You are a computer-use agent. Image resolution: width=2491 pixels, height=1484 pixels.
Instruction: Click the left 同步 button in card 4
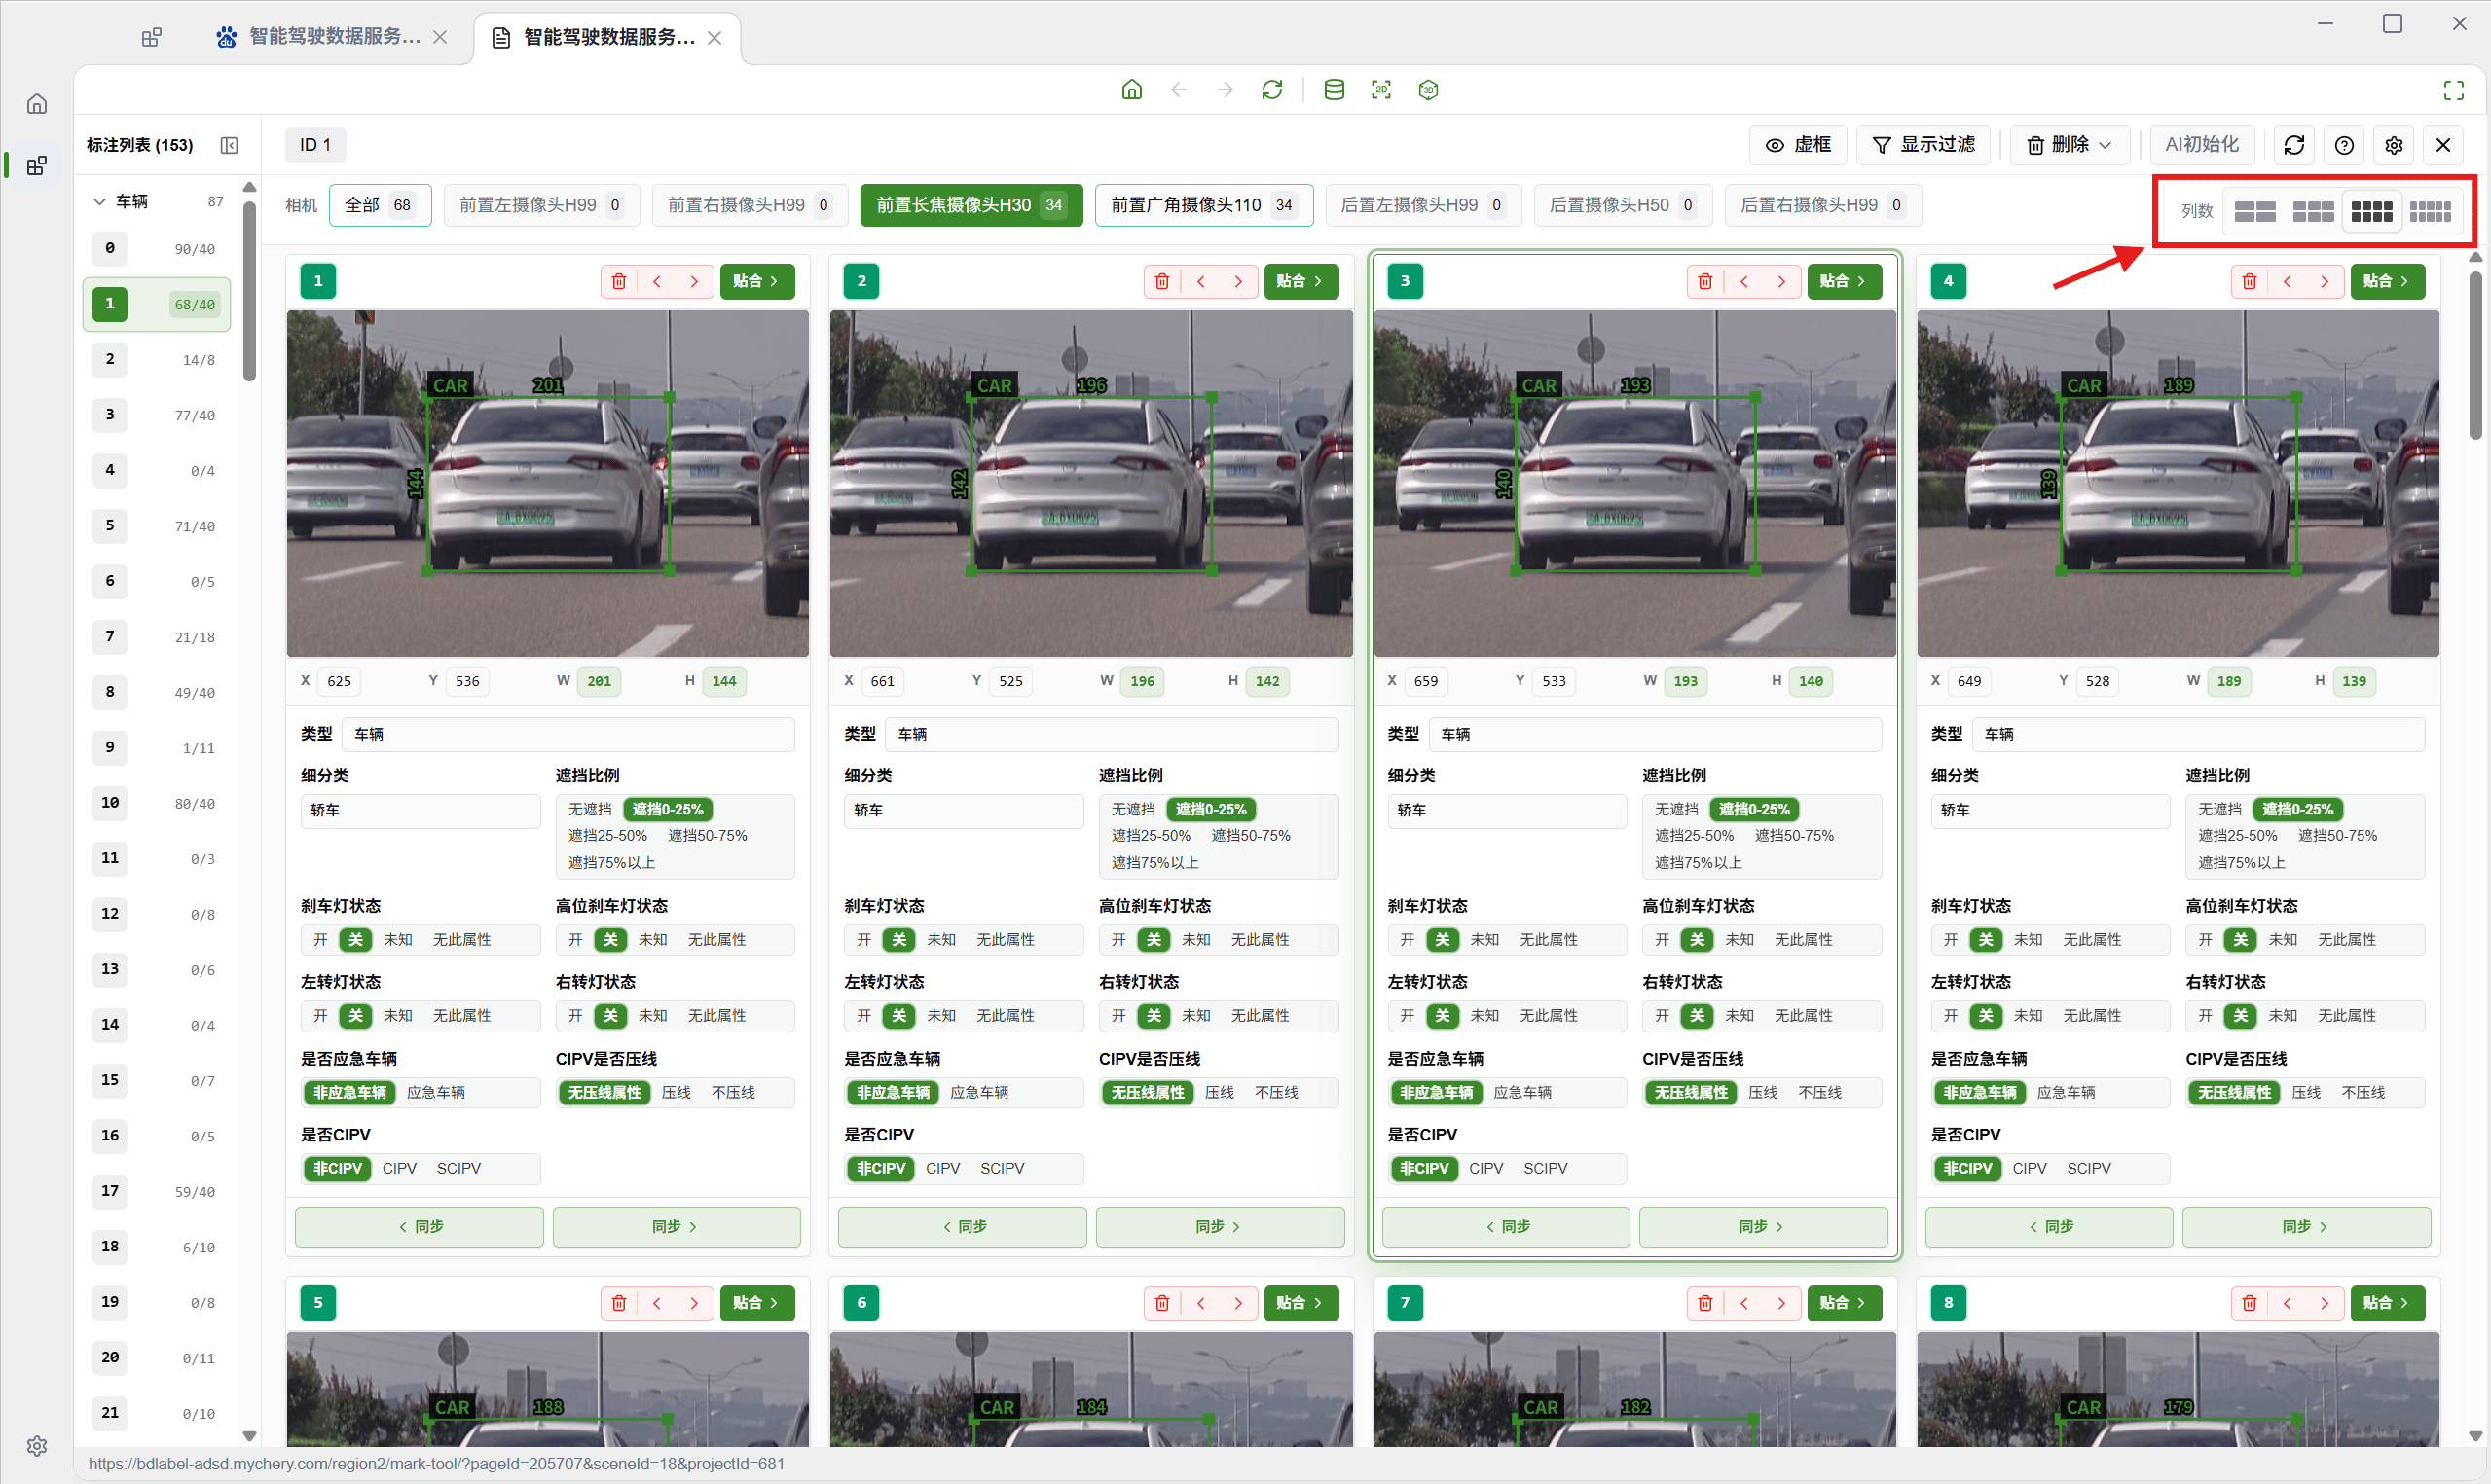point(2049,1228)
